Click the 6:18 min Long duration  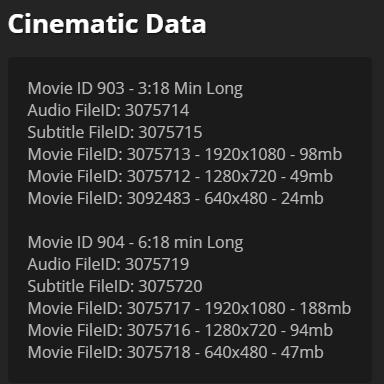click(x=191, y=243)
